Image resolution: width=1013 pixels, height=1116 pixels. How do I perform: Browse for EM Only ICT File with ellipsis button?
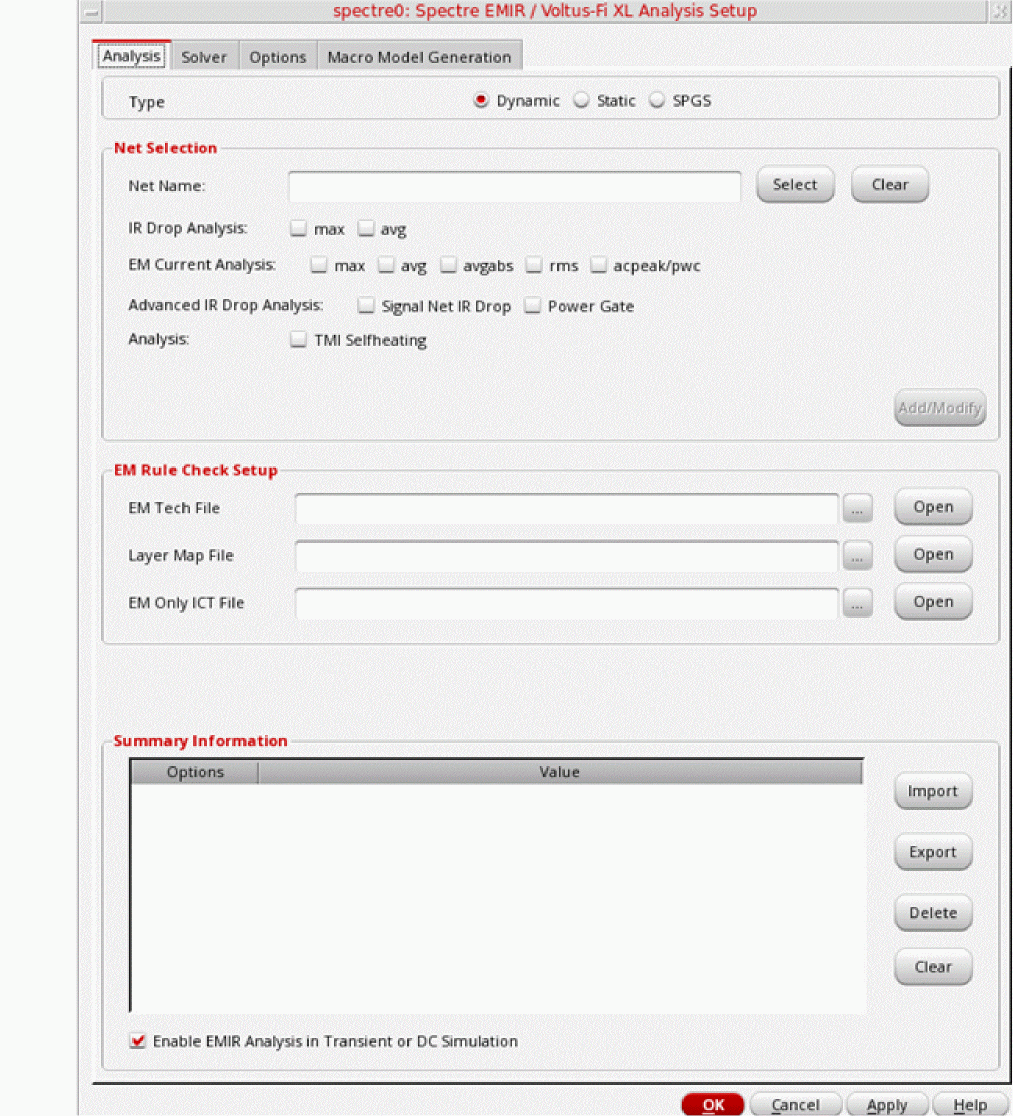858,604
